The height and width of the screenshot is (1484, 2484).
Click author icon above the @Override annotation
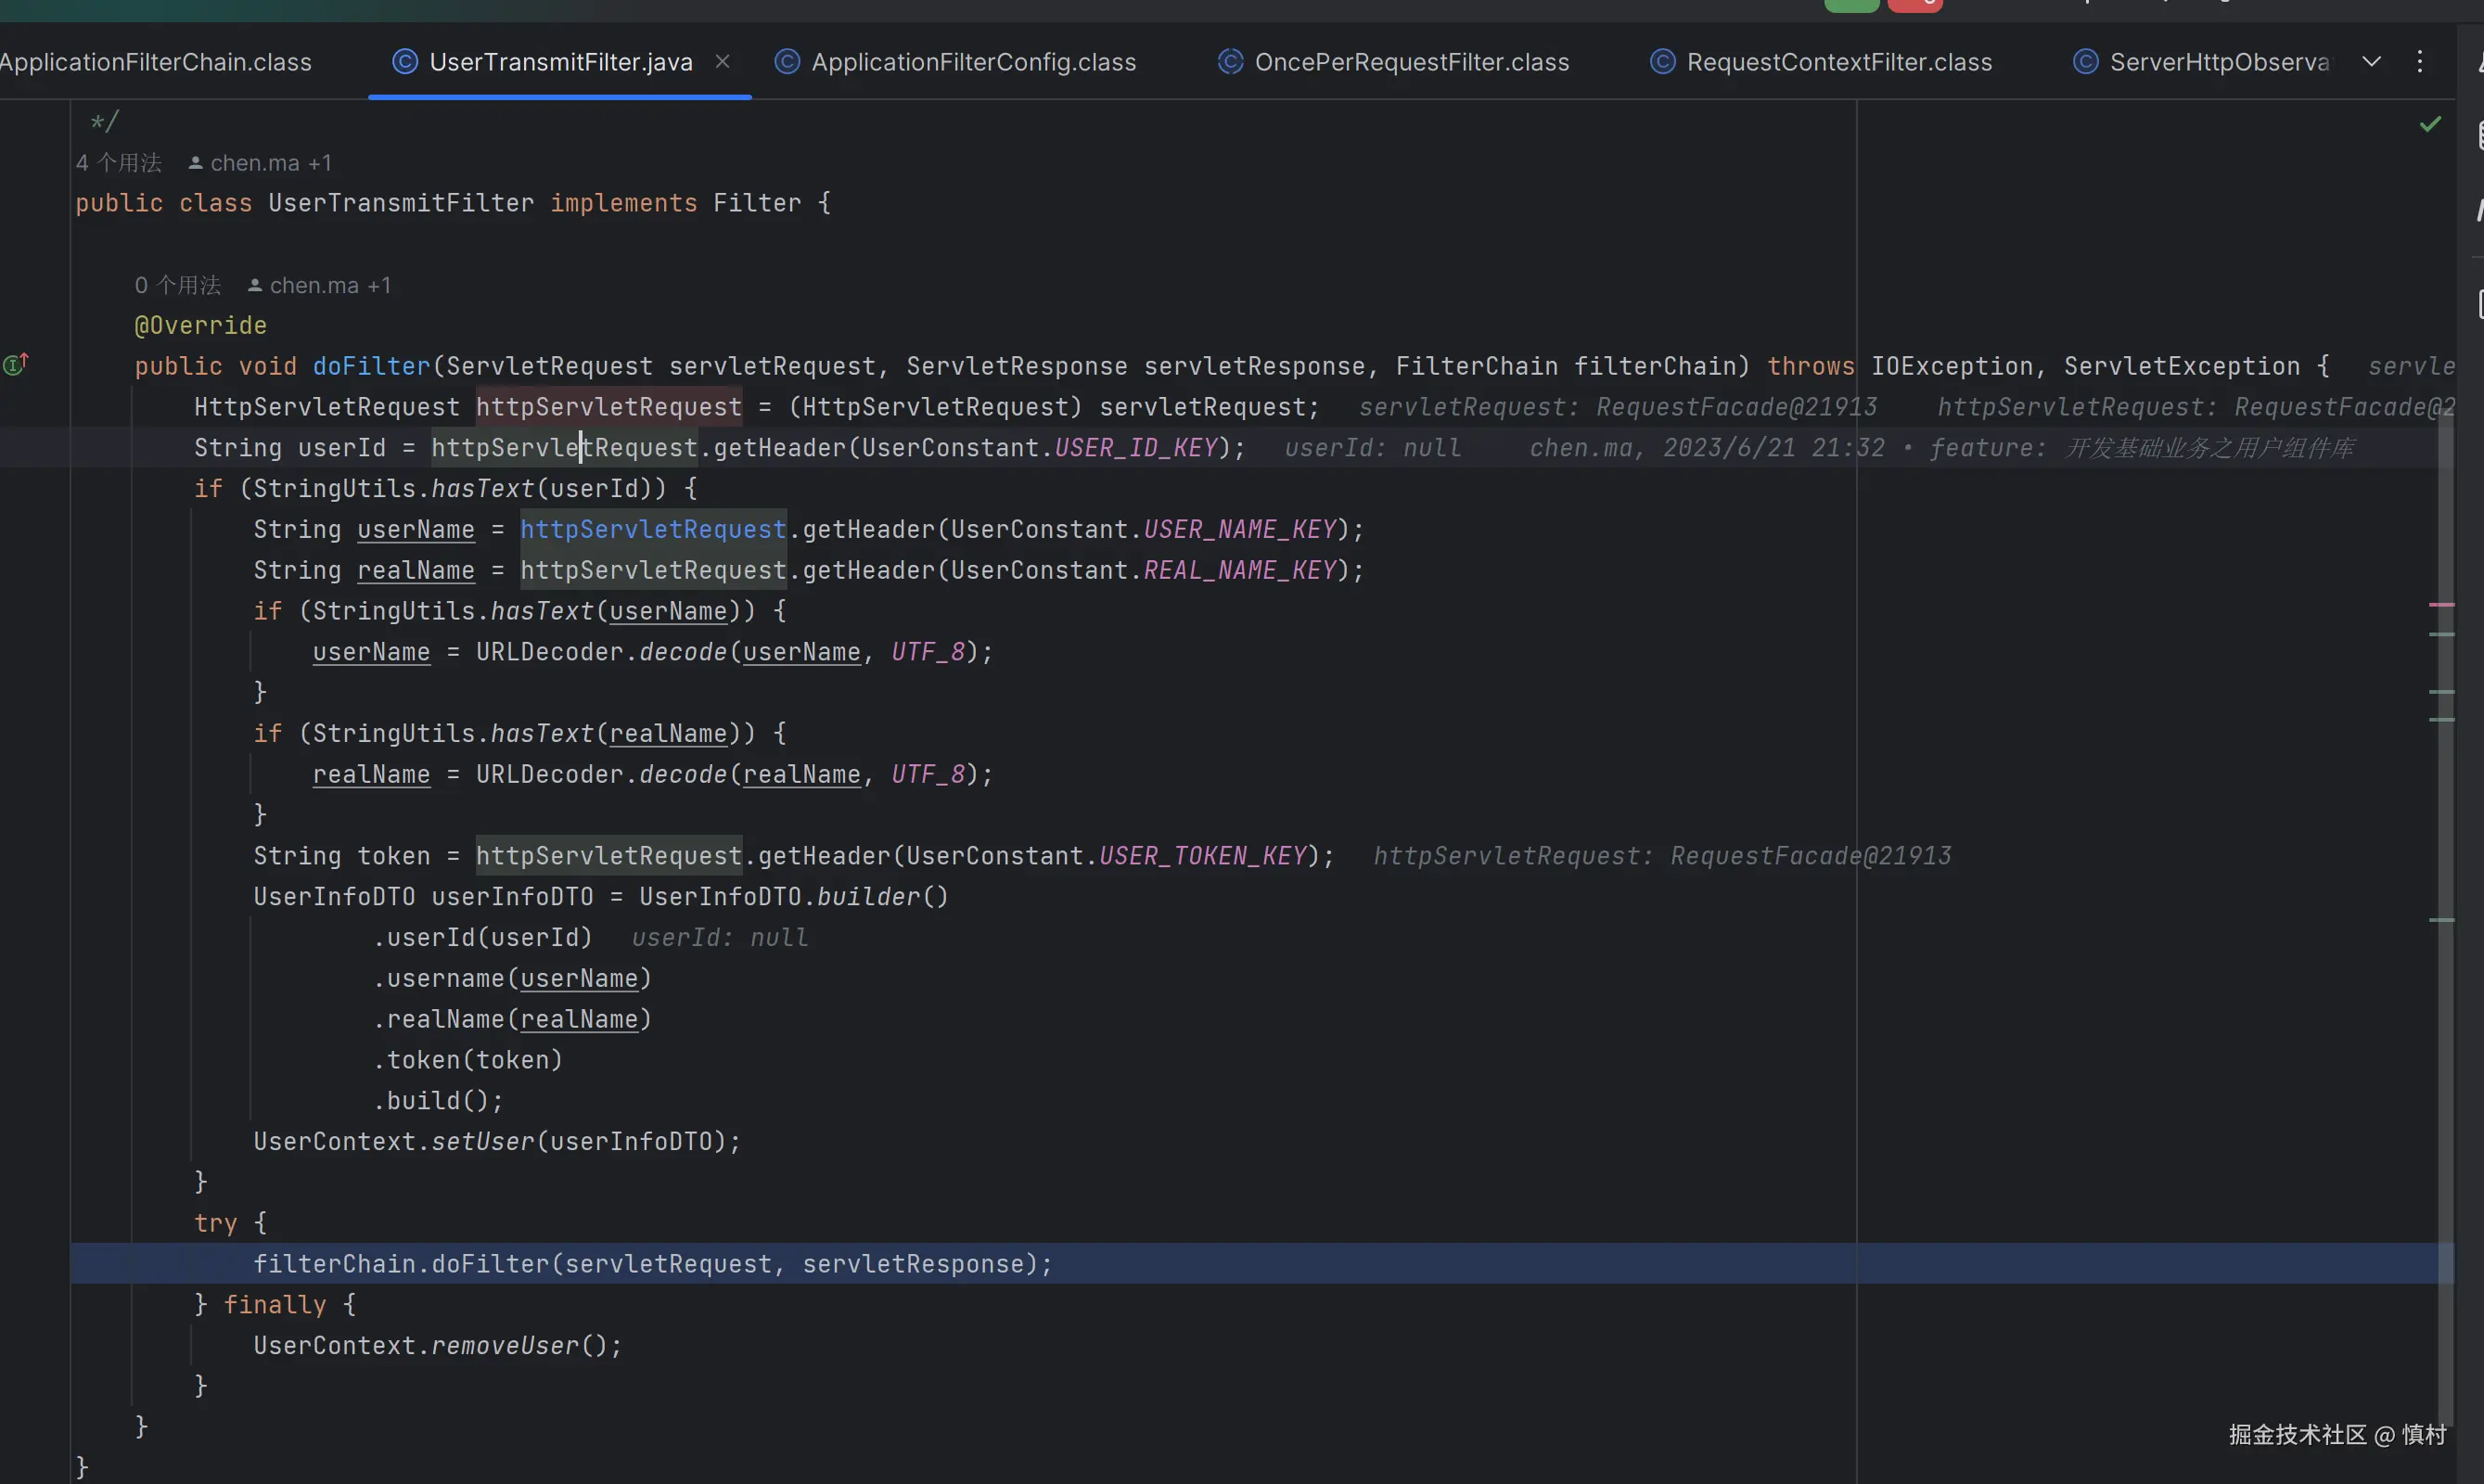pos(255,286)
